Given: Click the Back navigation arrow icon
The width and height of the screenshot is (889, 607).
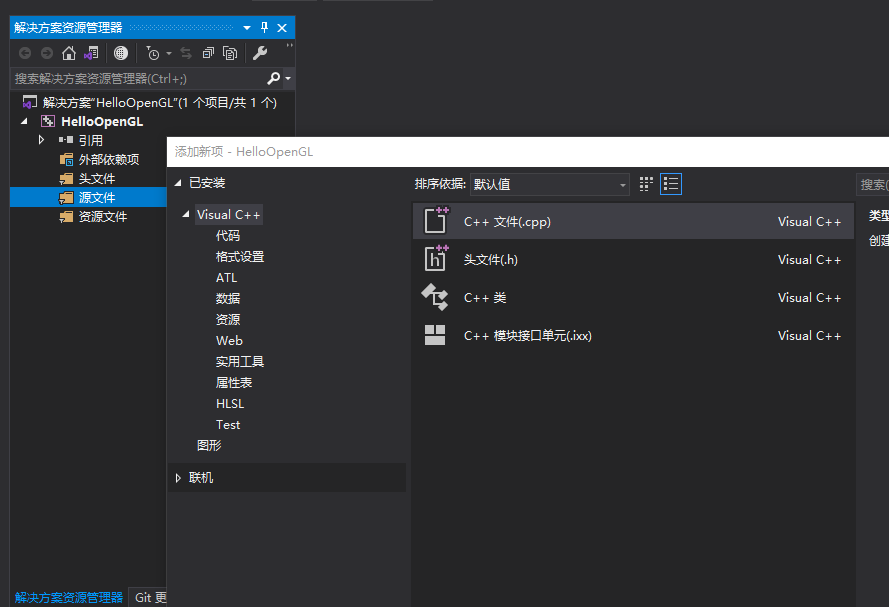Looking at the screenshot, I should (x=25, y=52).
